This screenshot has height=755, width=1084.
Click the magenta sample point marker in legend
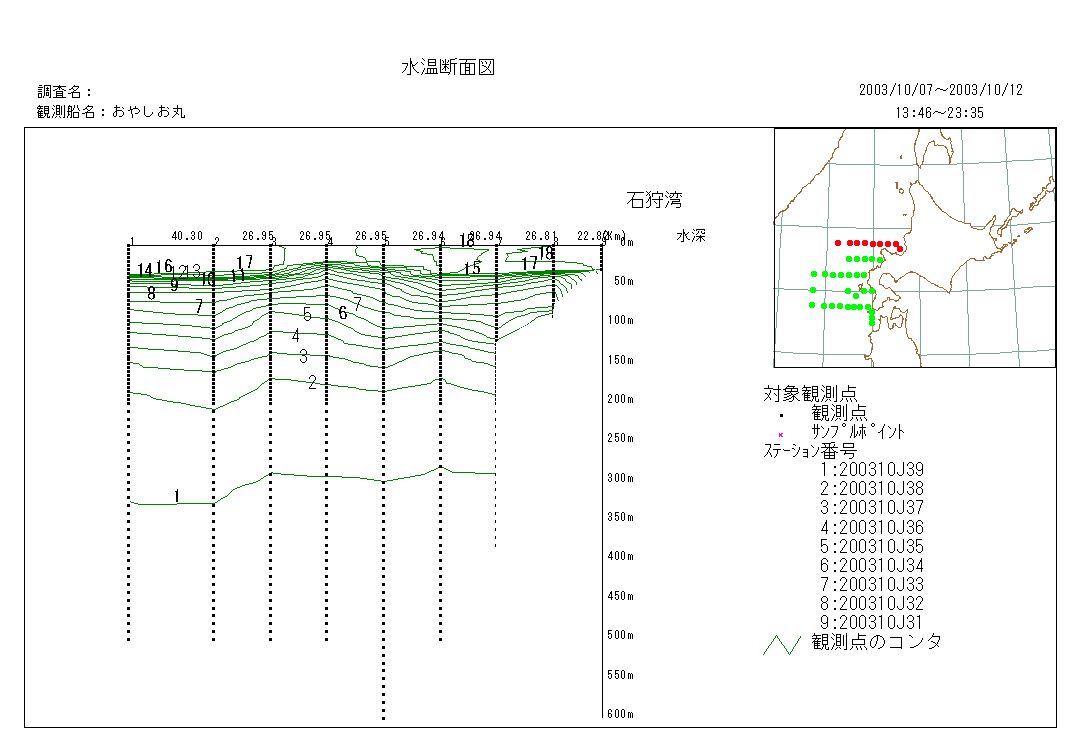click(x=780, y=434)
